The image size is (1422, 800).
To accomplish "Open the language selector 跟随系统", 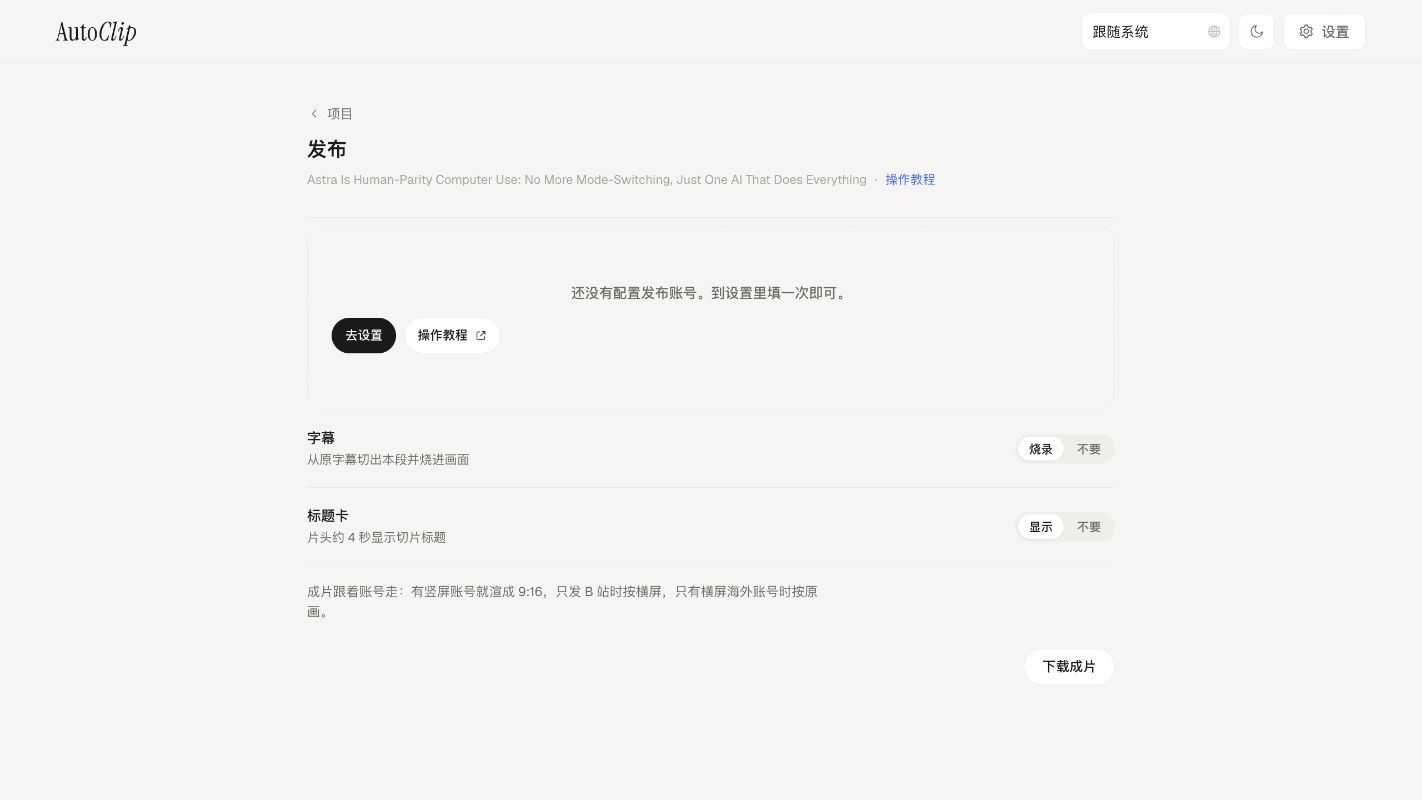I will 1155,32.
